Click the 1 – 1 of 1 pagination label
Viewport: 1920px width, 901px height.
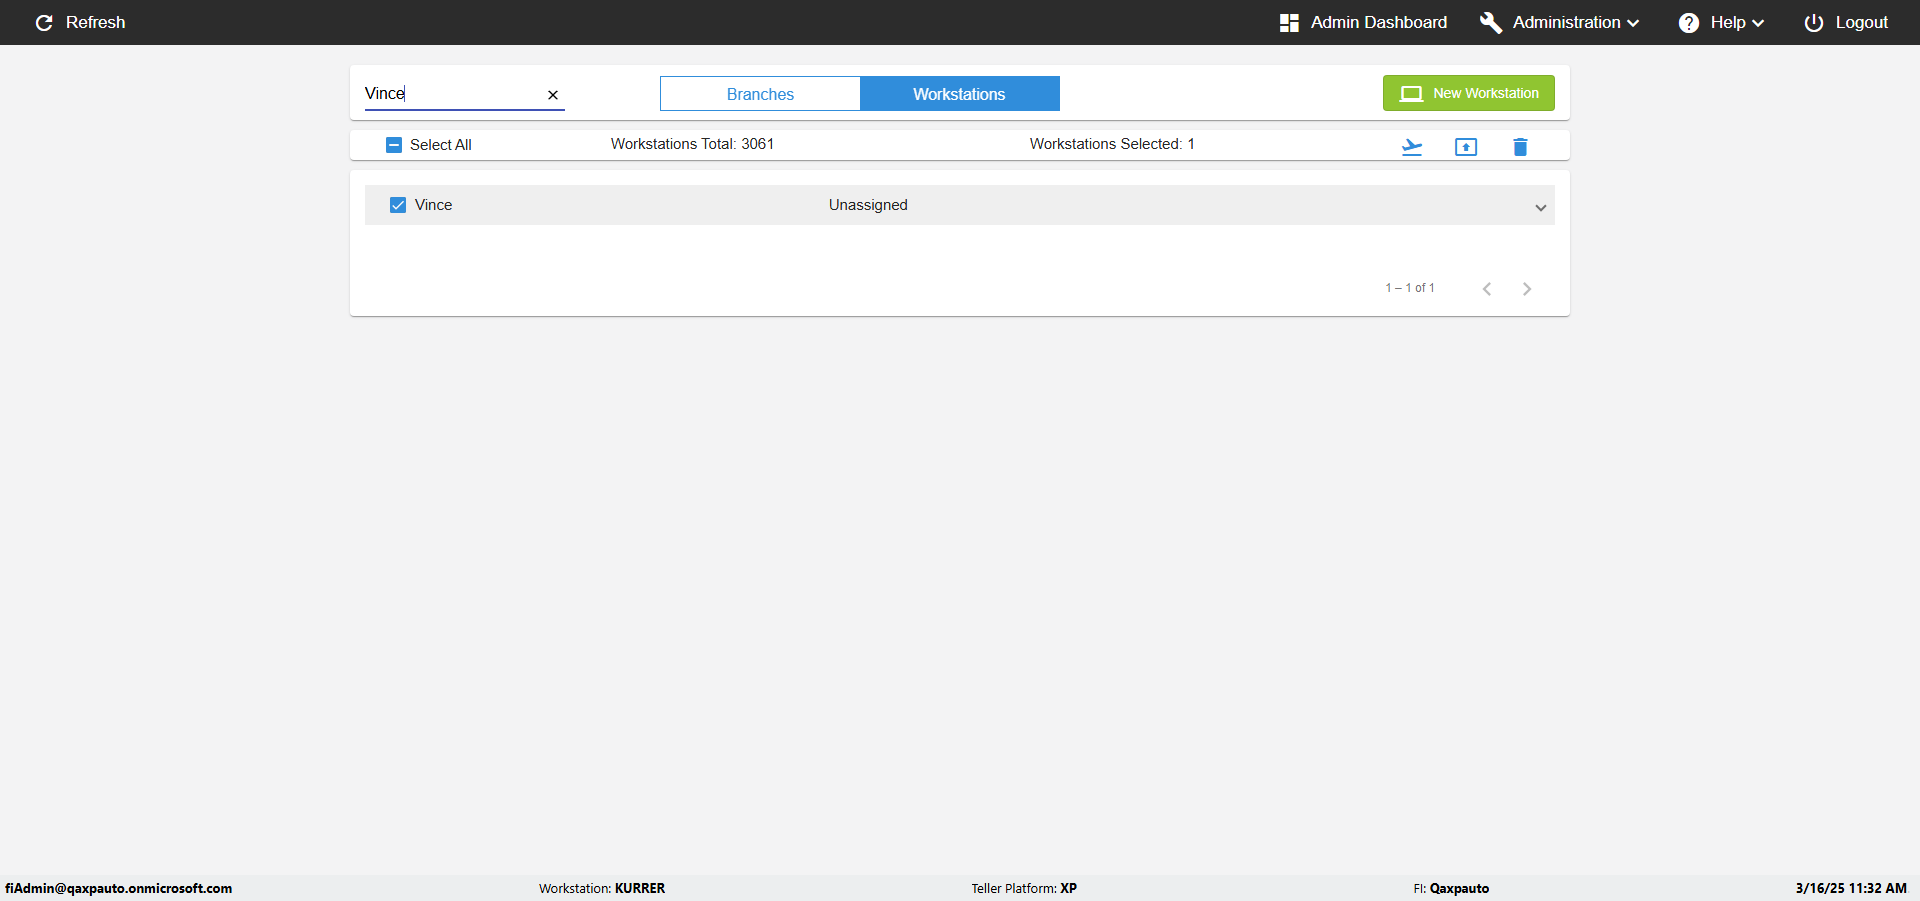1410,288
